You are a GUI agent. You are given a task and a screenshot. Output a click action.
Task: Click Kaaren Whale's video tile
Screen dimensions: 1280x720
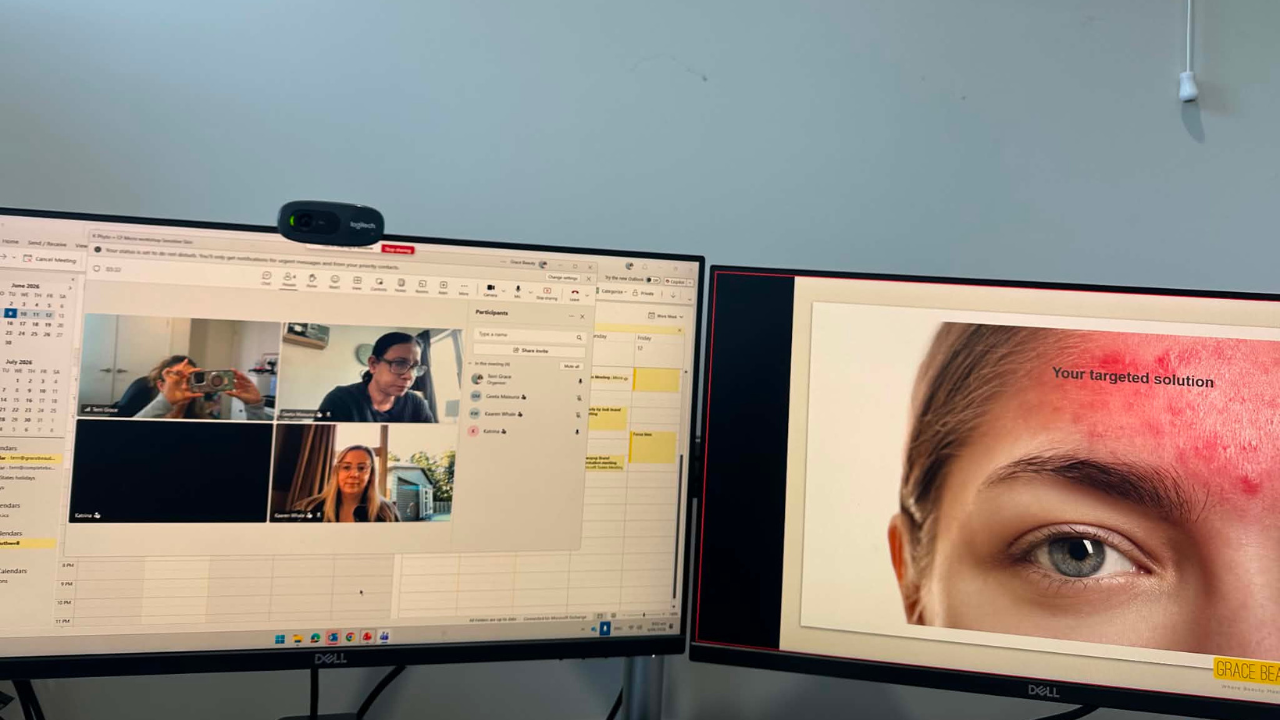tap(362, 473)
